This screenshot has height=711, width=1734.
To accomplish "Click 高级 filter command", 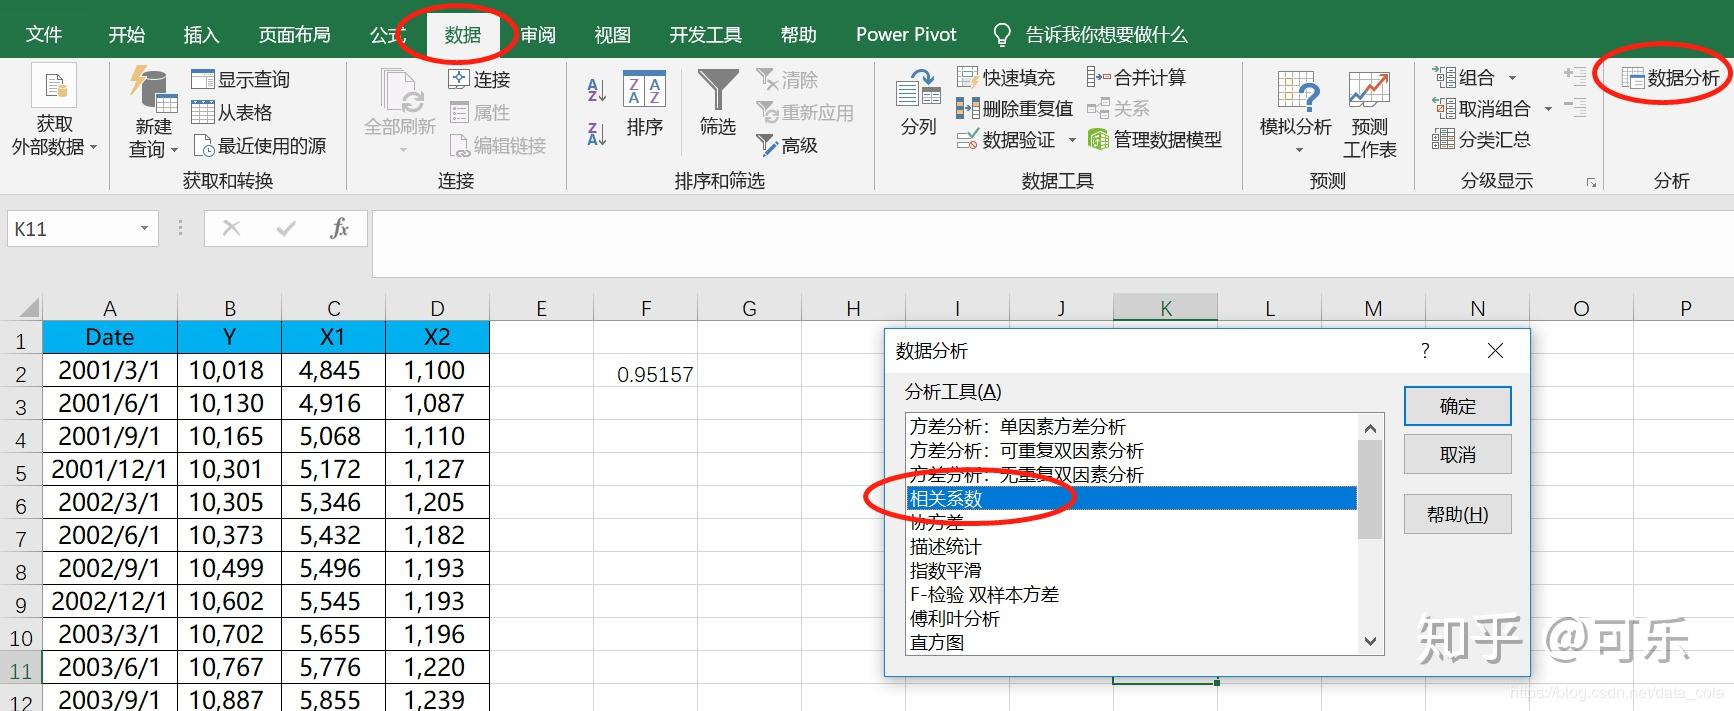I will click(x=787, y=146).
